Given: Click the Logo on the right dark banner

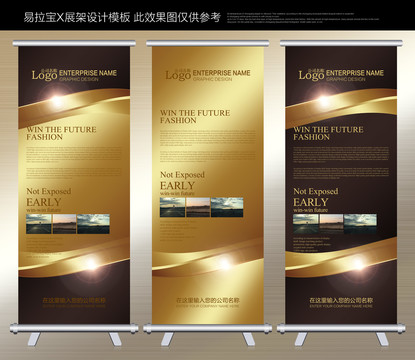Looking at the screenshot, I should pos(311,75).
